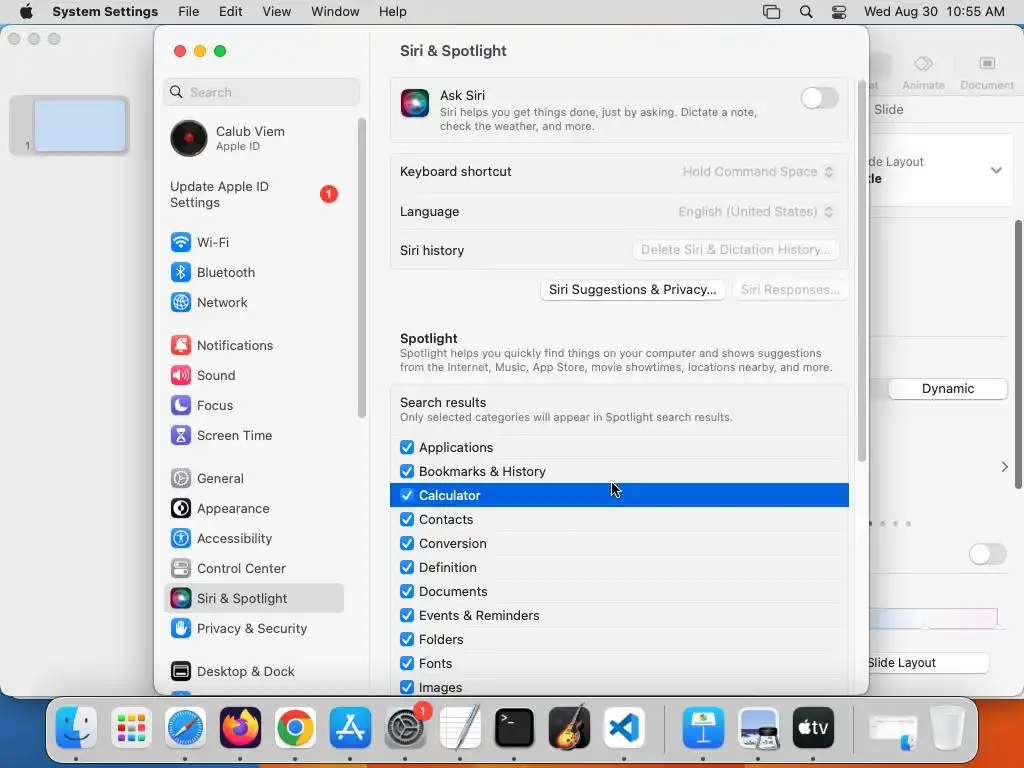
Task: Uncheck Applications search result category
Action: [407, 447]
